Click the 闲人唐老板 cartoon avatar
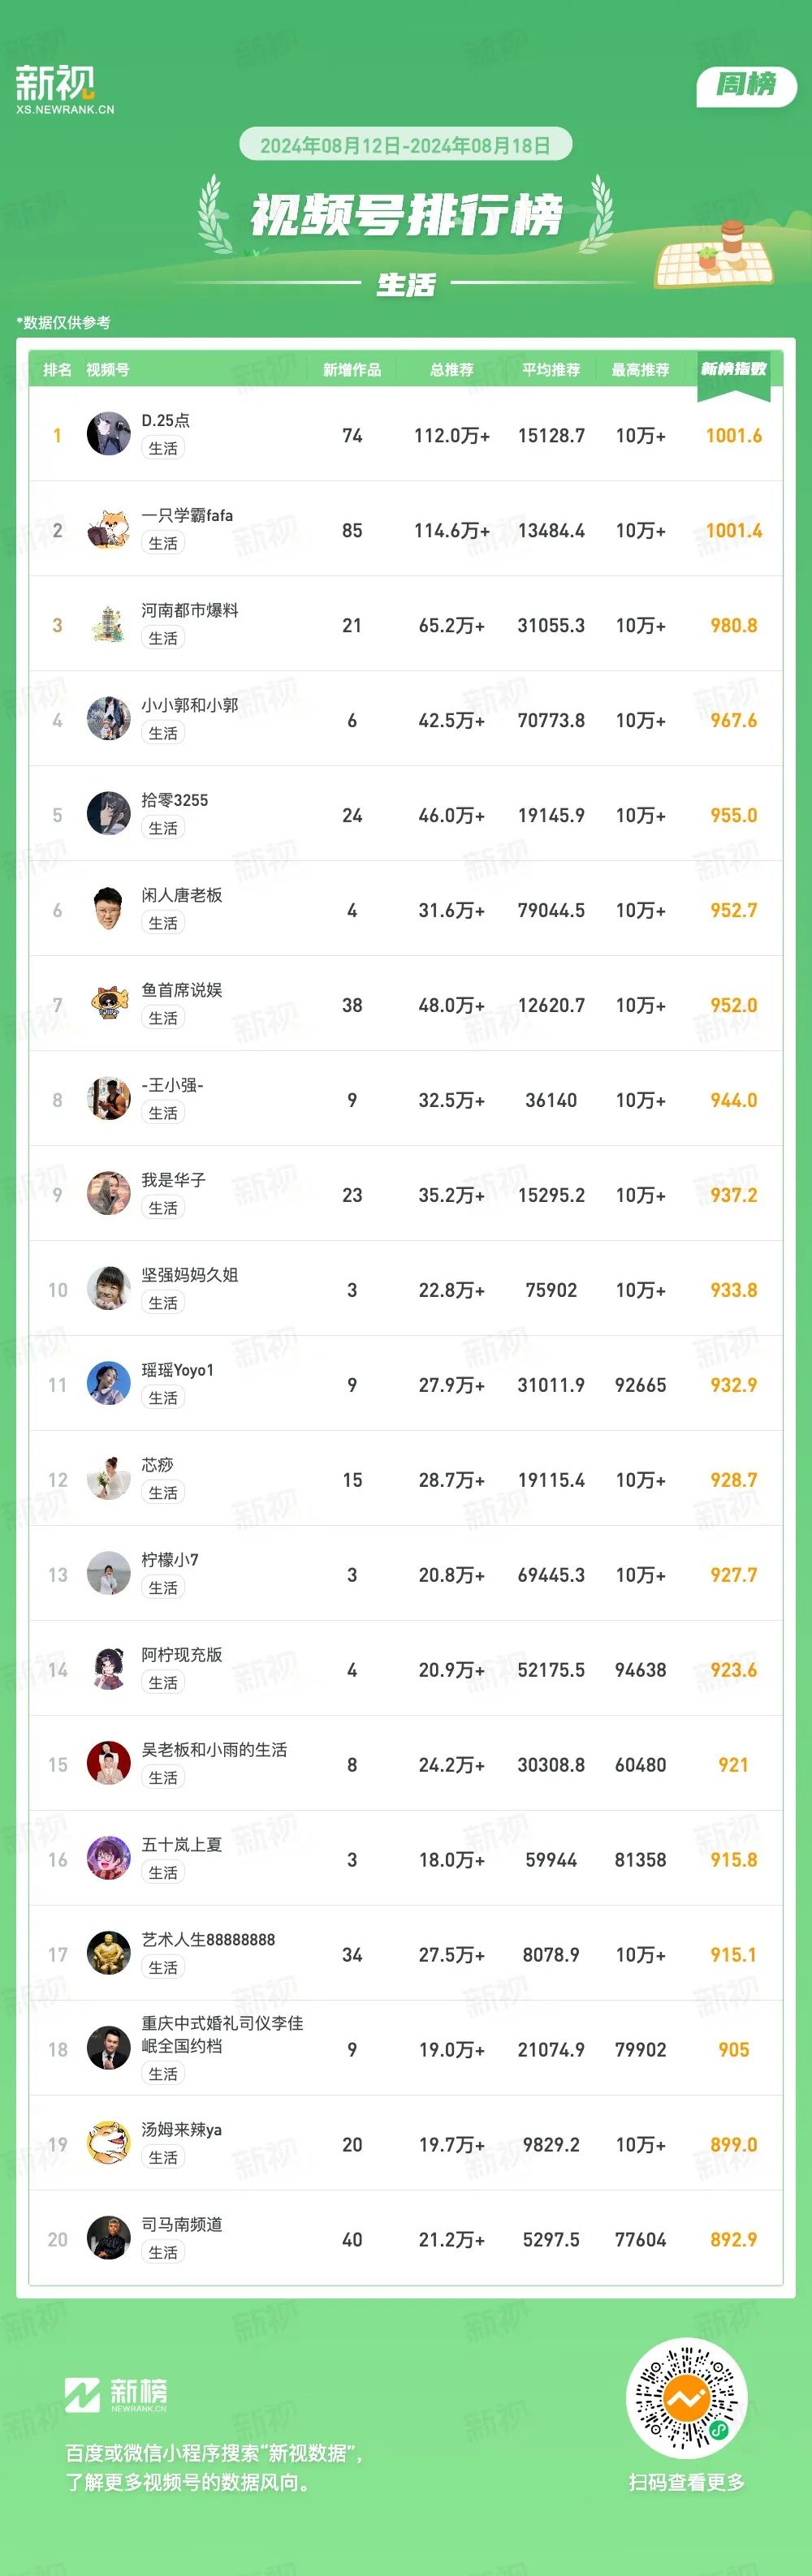The width and height of the screenshot is (812, 2576). (x=108, y=909)
